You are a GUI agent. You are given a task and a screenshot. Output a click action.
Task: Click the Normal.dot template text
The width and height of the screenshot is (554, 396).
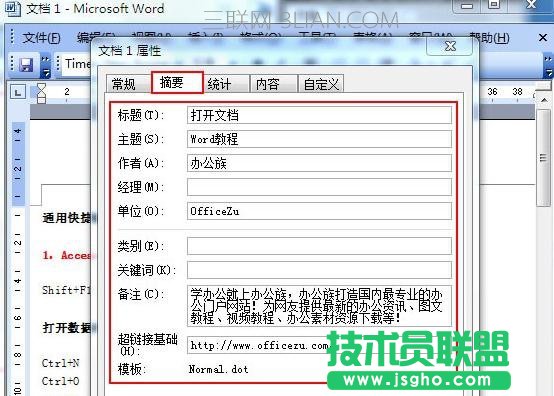[x=218, y=370]
